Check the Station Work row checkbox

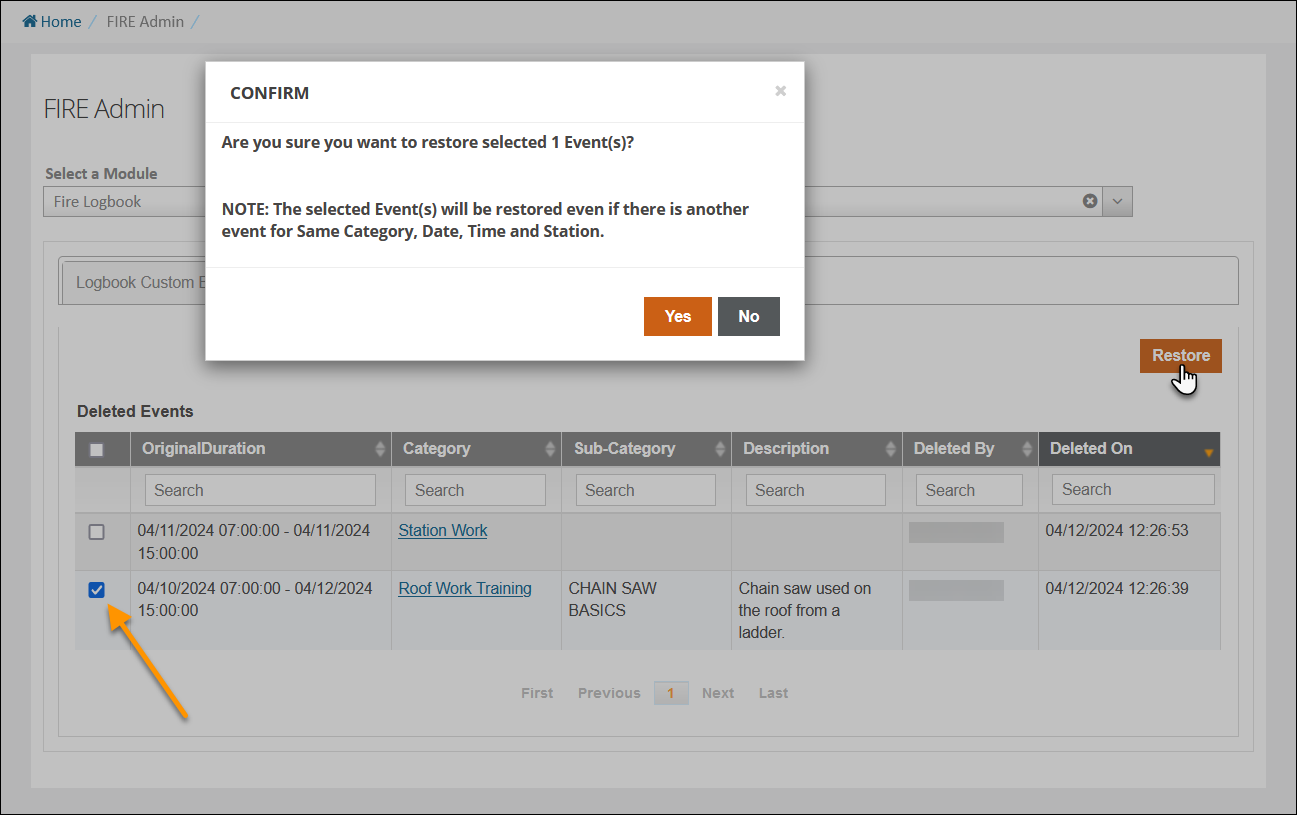pos(97,532)
